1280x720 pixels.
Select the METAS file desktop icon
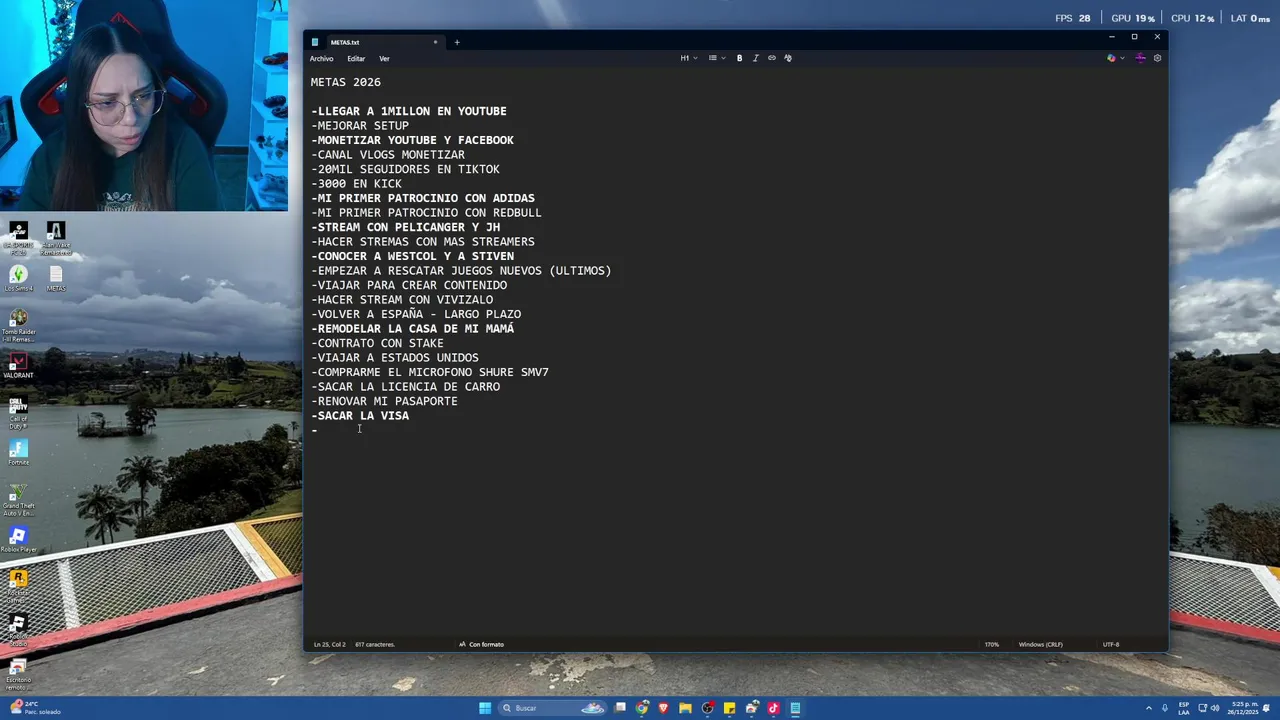point(56,278)
